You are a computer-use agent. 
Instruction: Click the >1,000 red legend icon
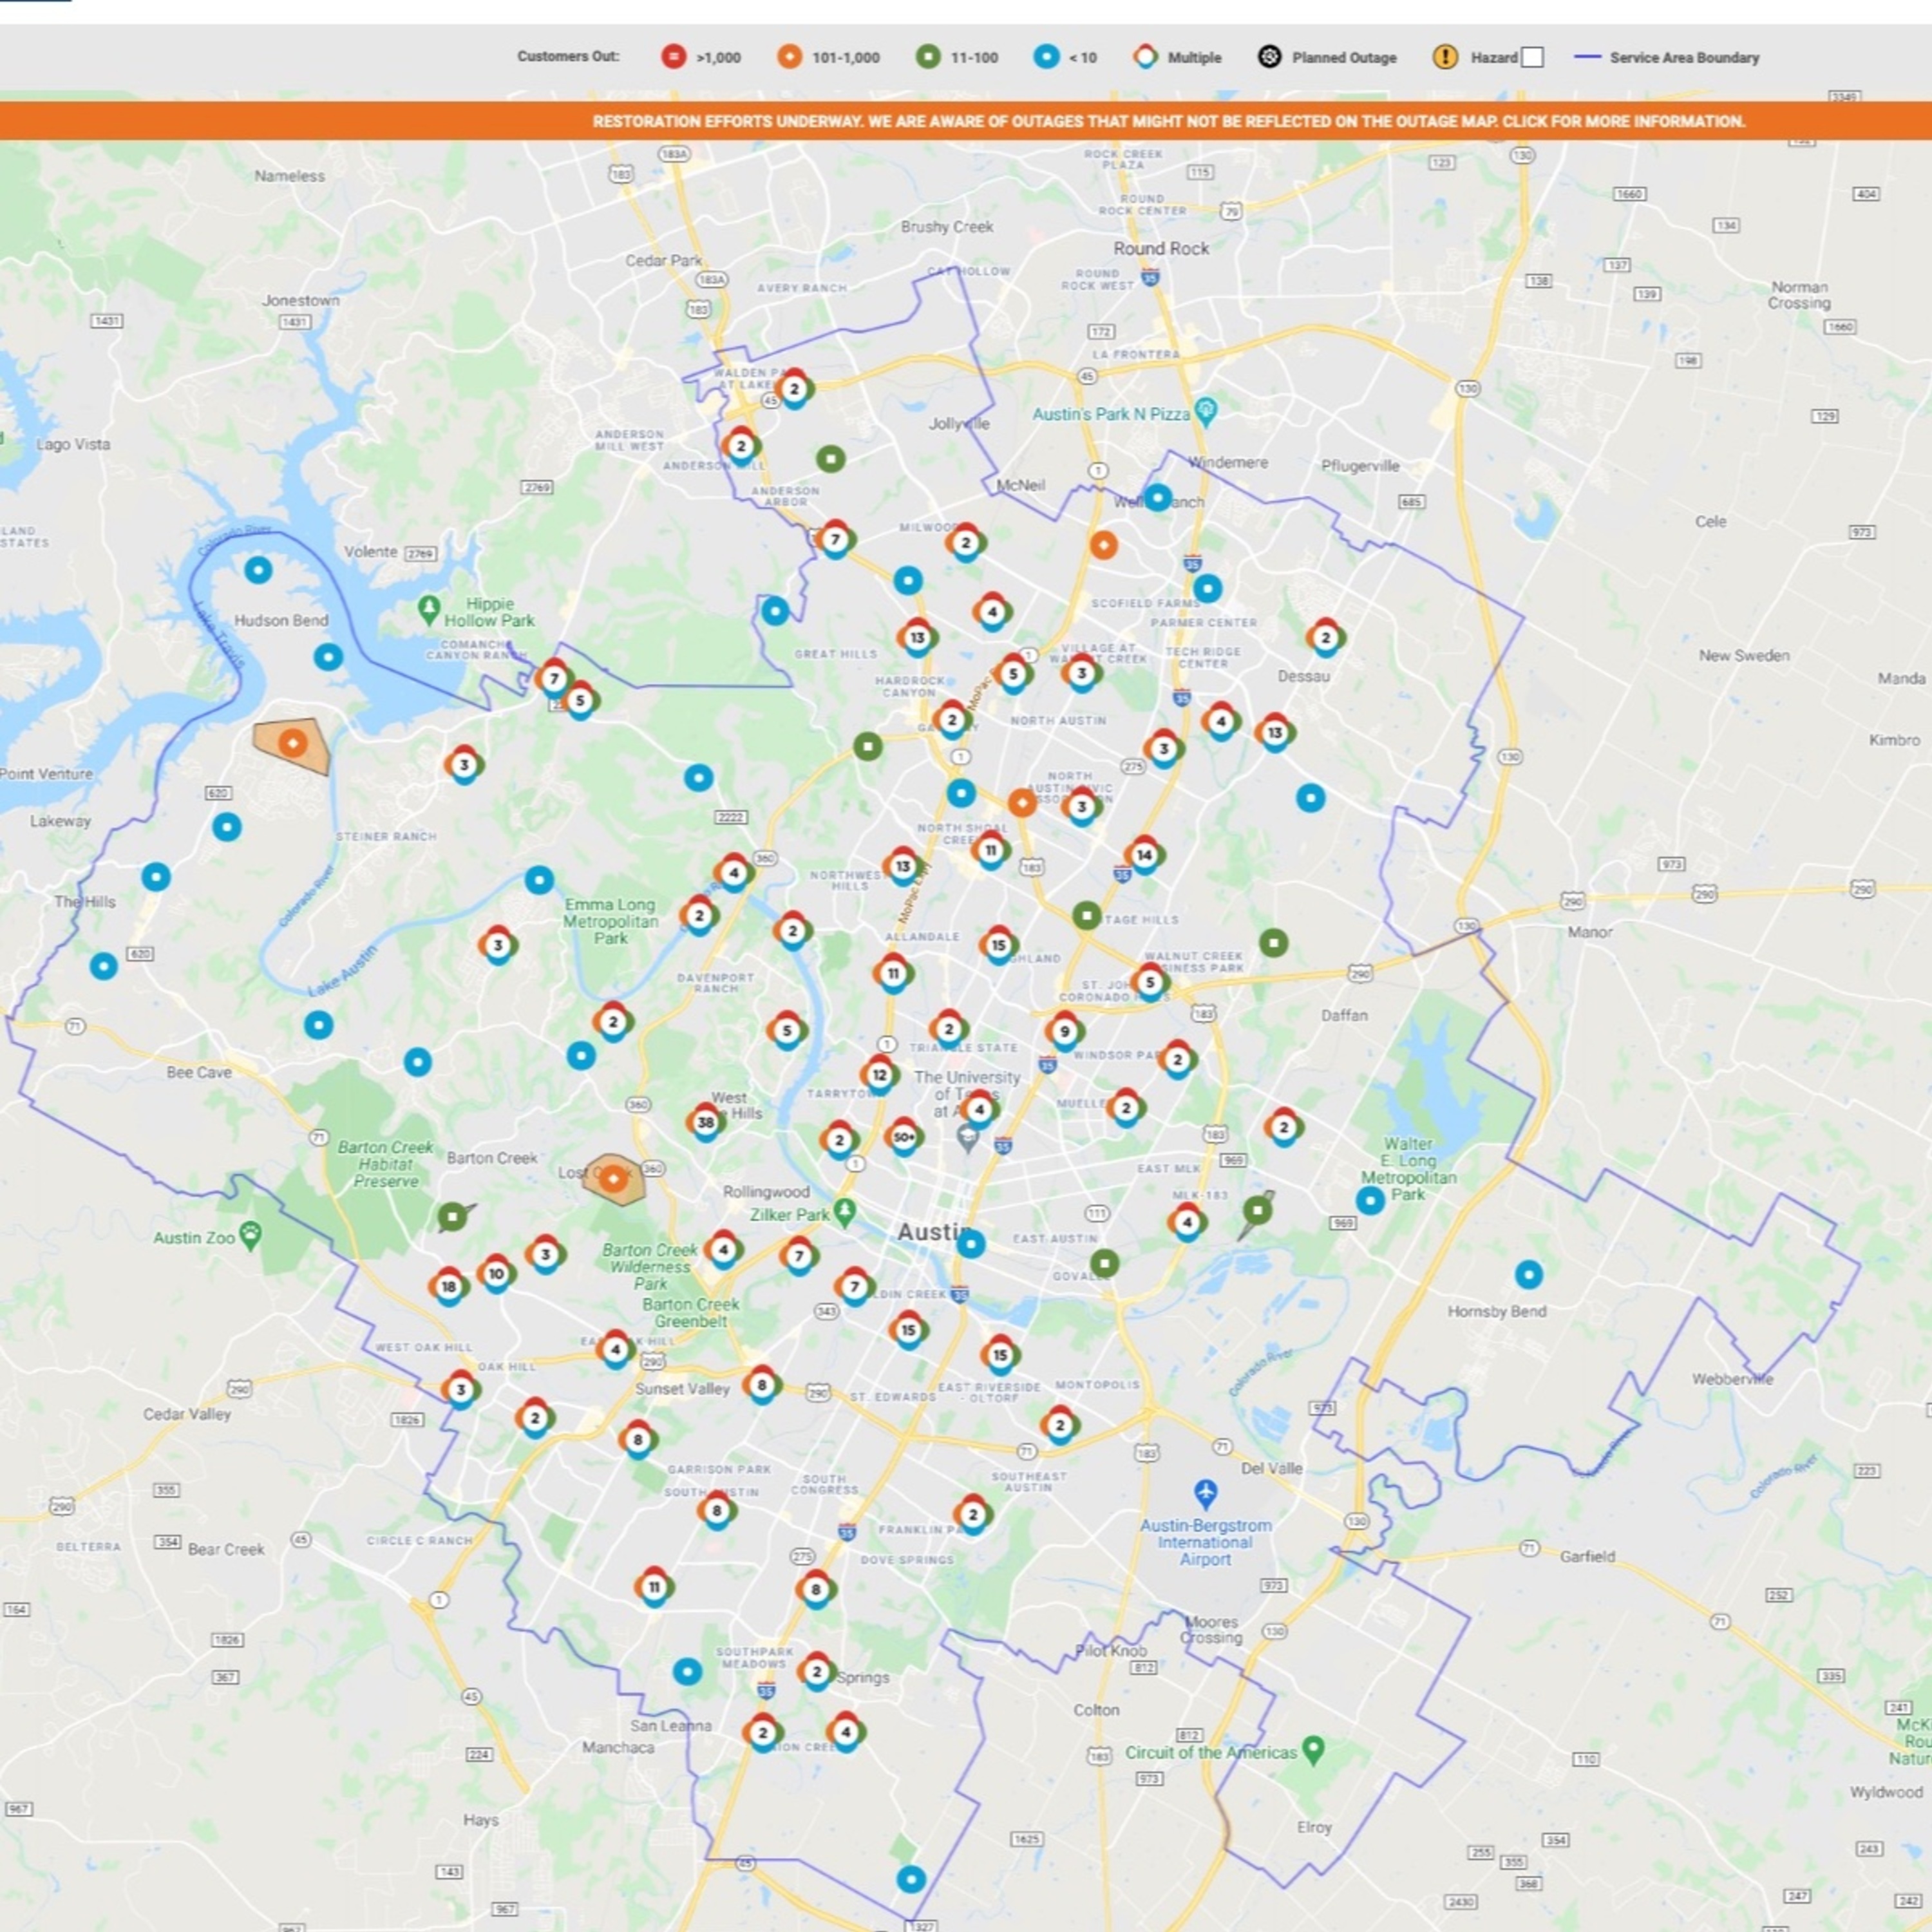674,56
